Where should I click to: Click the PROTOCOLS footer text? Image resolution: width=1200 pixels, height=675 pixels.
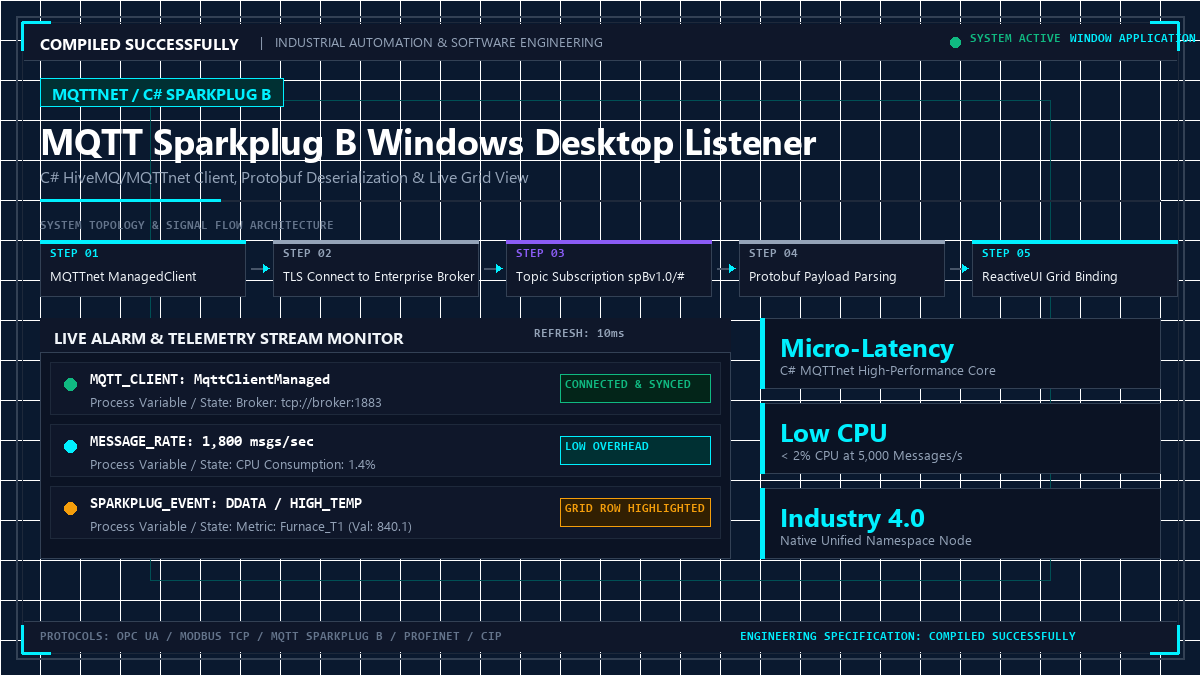271,636
